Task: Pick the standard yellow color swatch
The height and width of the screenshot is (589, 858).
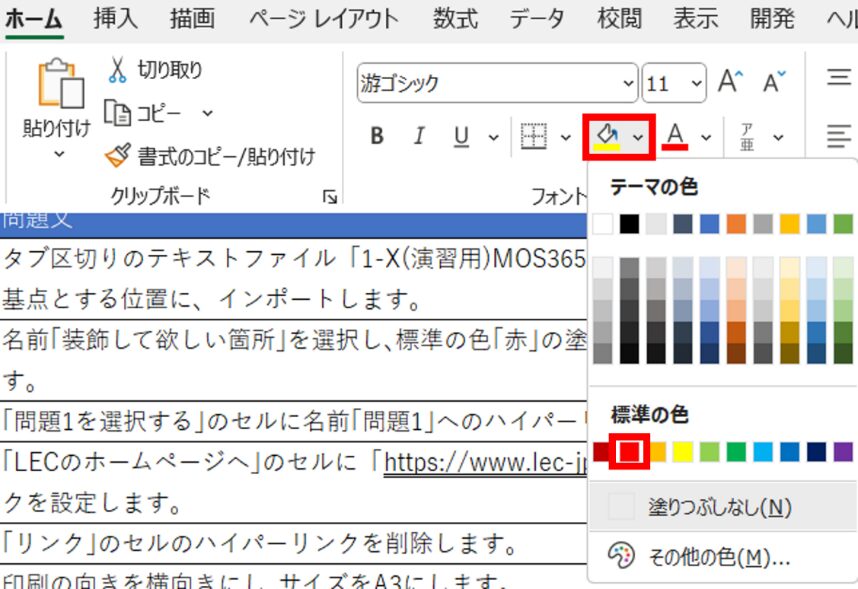Action: (683, 452)
